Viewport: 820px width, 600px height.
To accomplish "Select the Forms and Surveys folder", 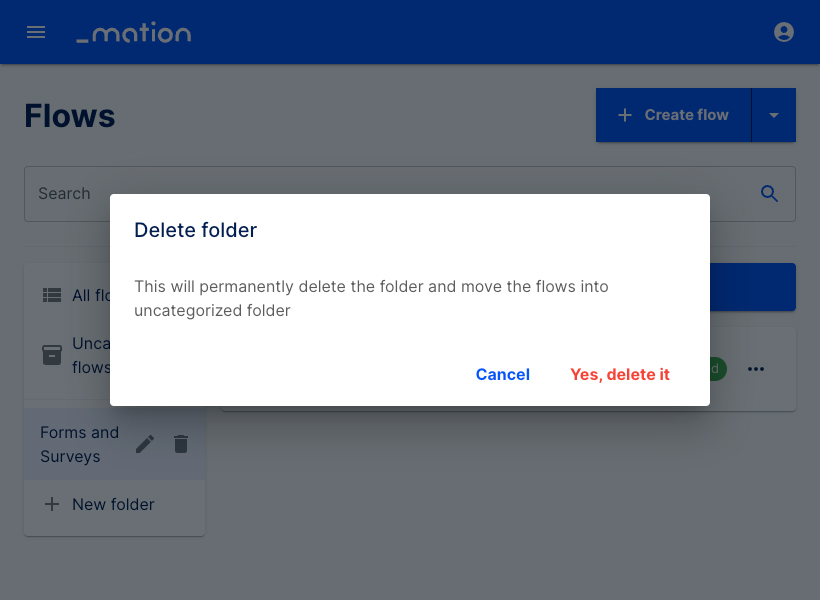I will [x=80, y=444].
